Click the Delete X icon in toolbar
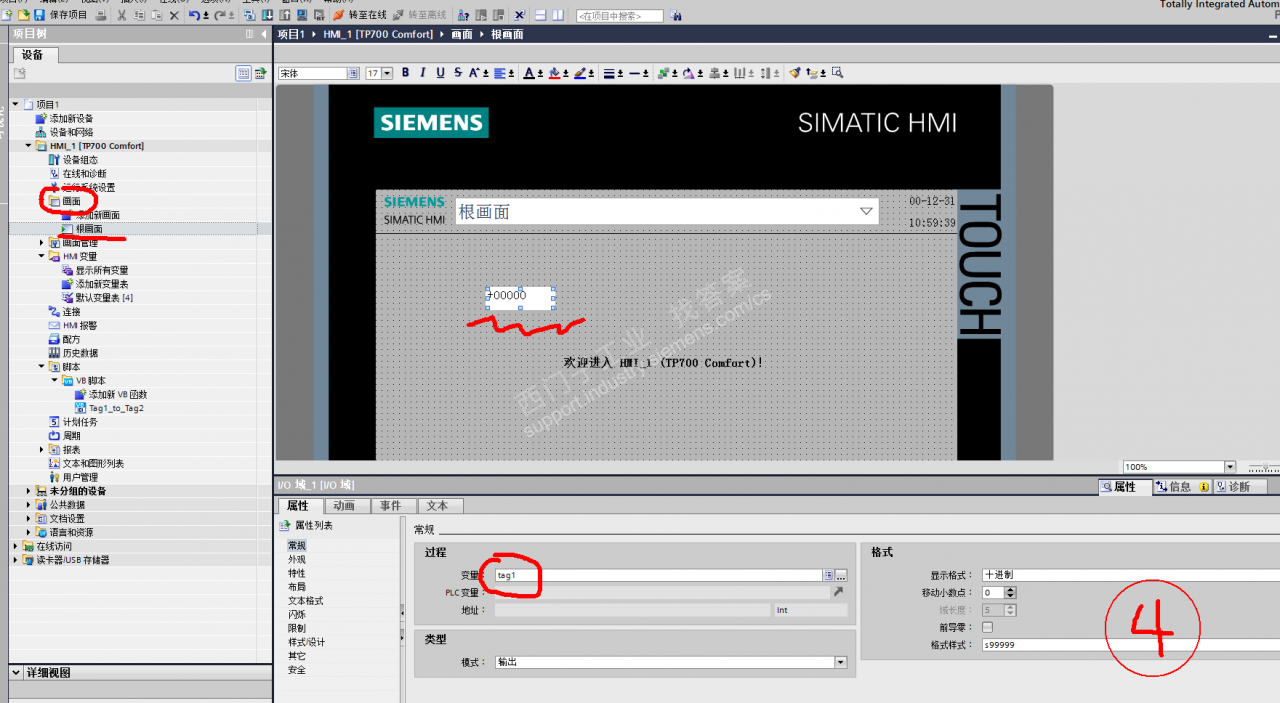The image size is (1280, 703). coord(174,15)
